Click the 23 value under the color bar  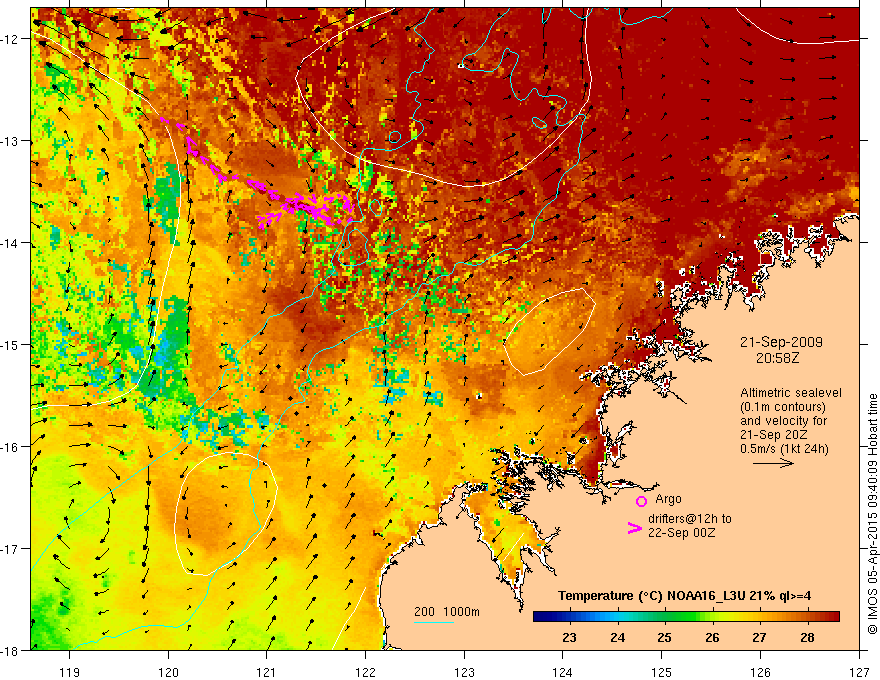point(569,638)
